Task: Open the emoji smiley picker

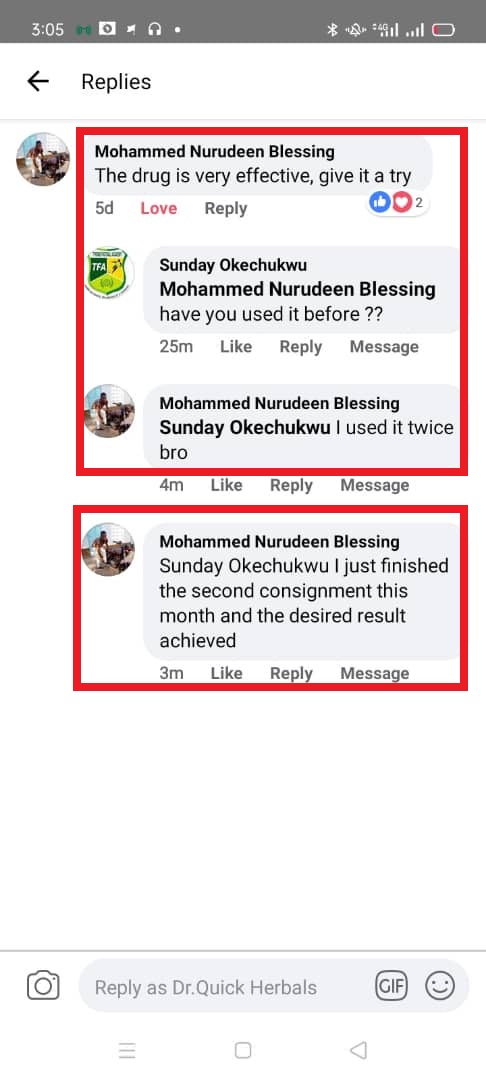Action: point(440,986)
